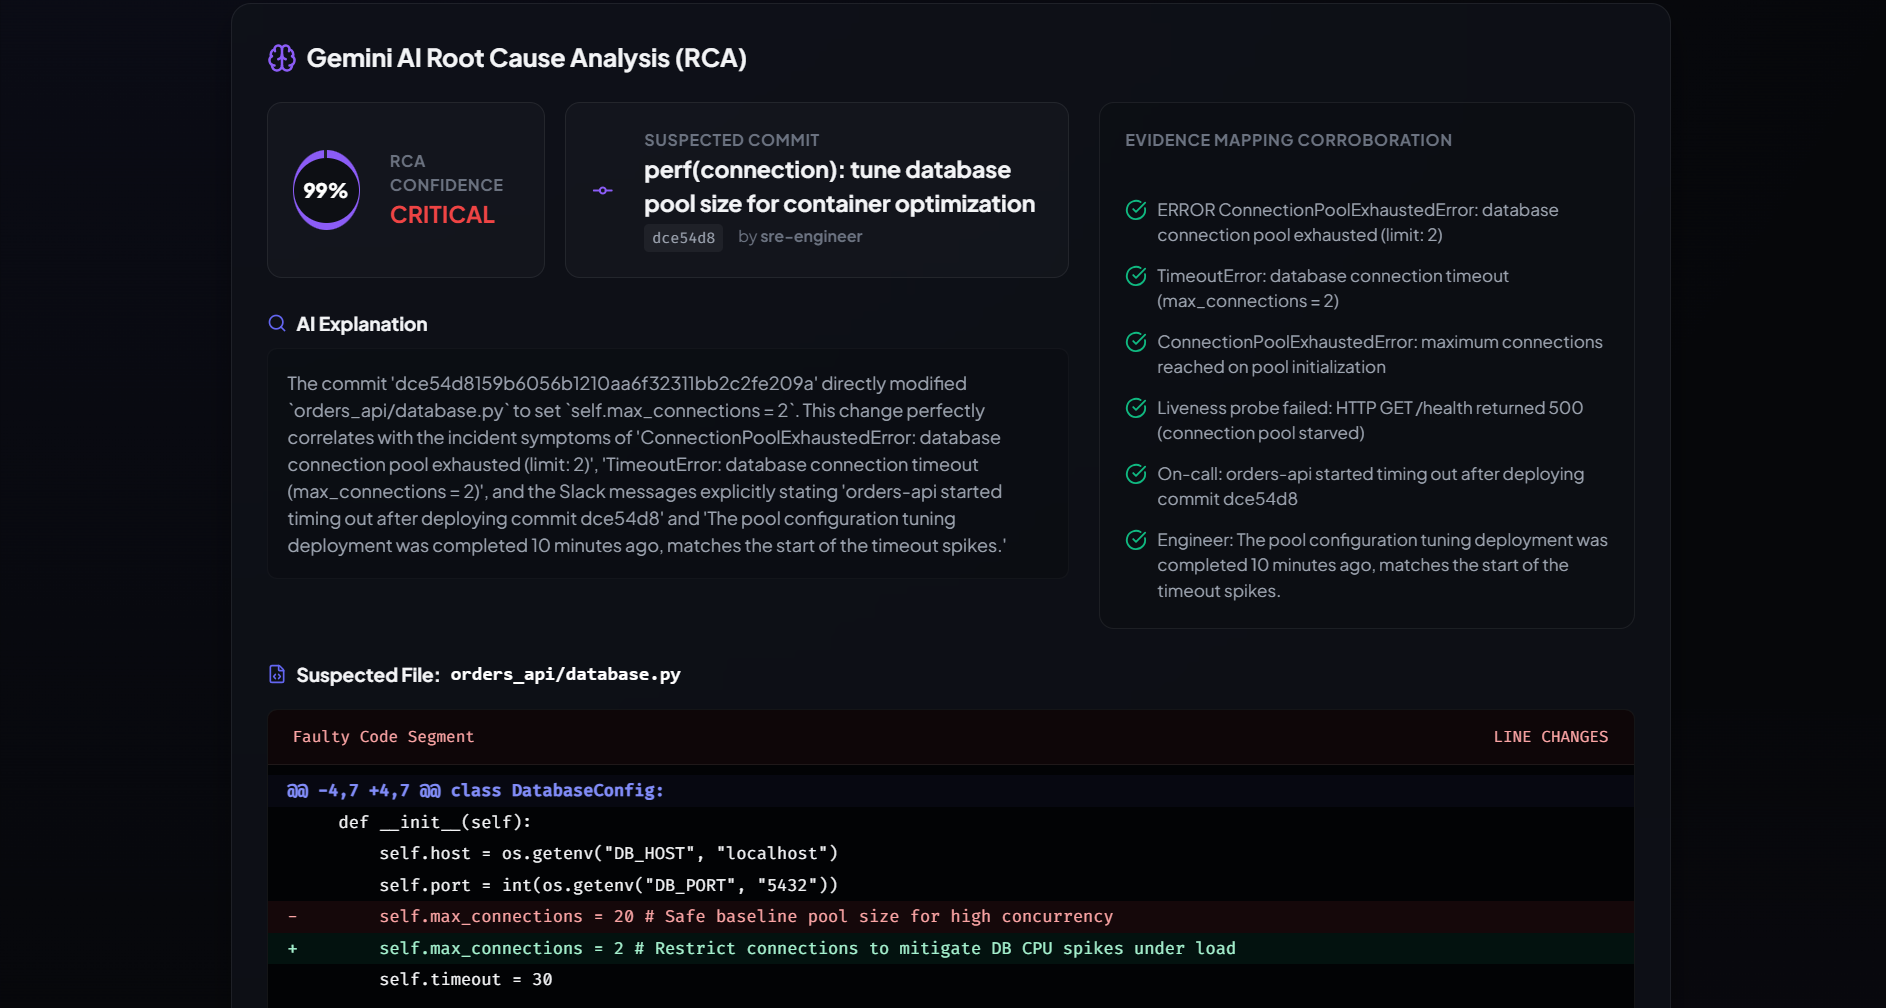Click the SUSPECTED COMMIT heading
The height and width of the screenshot is (1008, 1886).
[x=732, y=140]
